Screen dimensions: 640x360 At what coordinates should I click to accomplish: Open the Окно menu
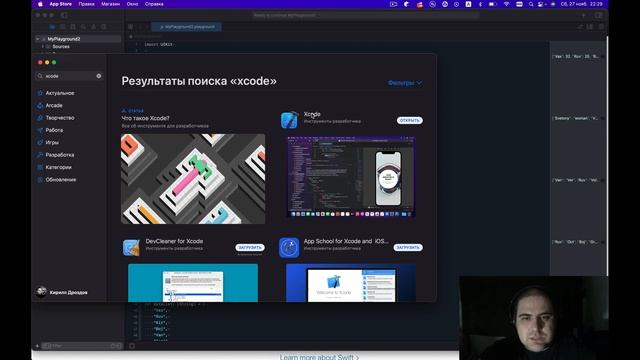click(132, 4)
